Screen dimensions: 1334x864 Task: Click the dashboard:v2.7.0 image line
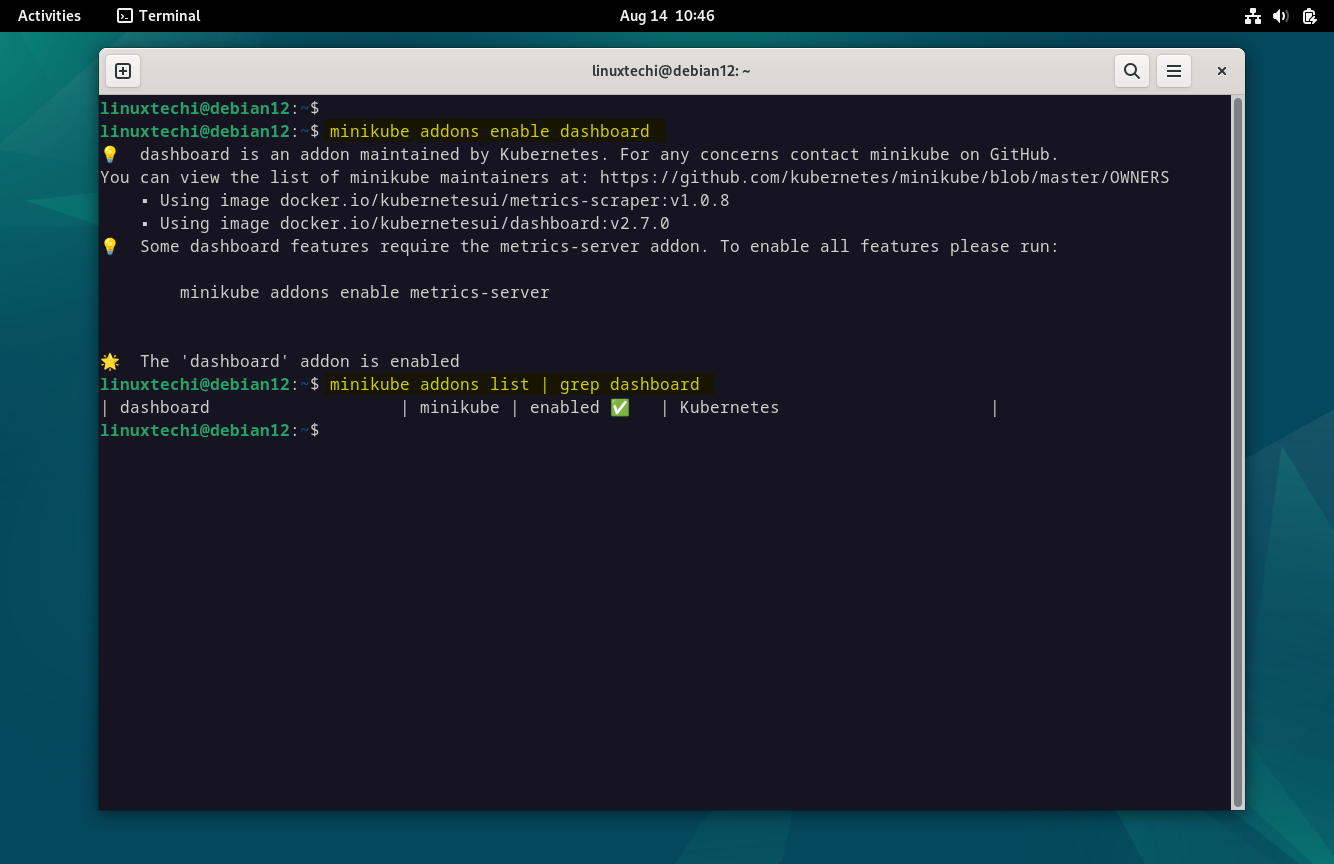click(405, 223)
